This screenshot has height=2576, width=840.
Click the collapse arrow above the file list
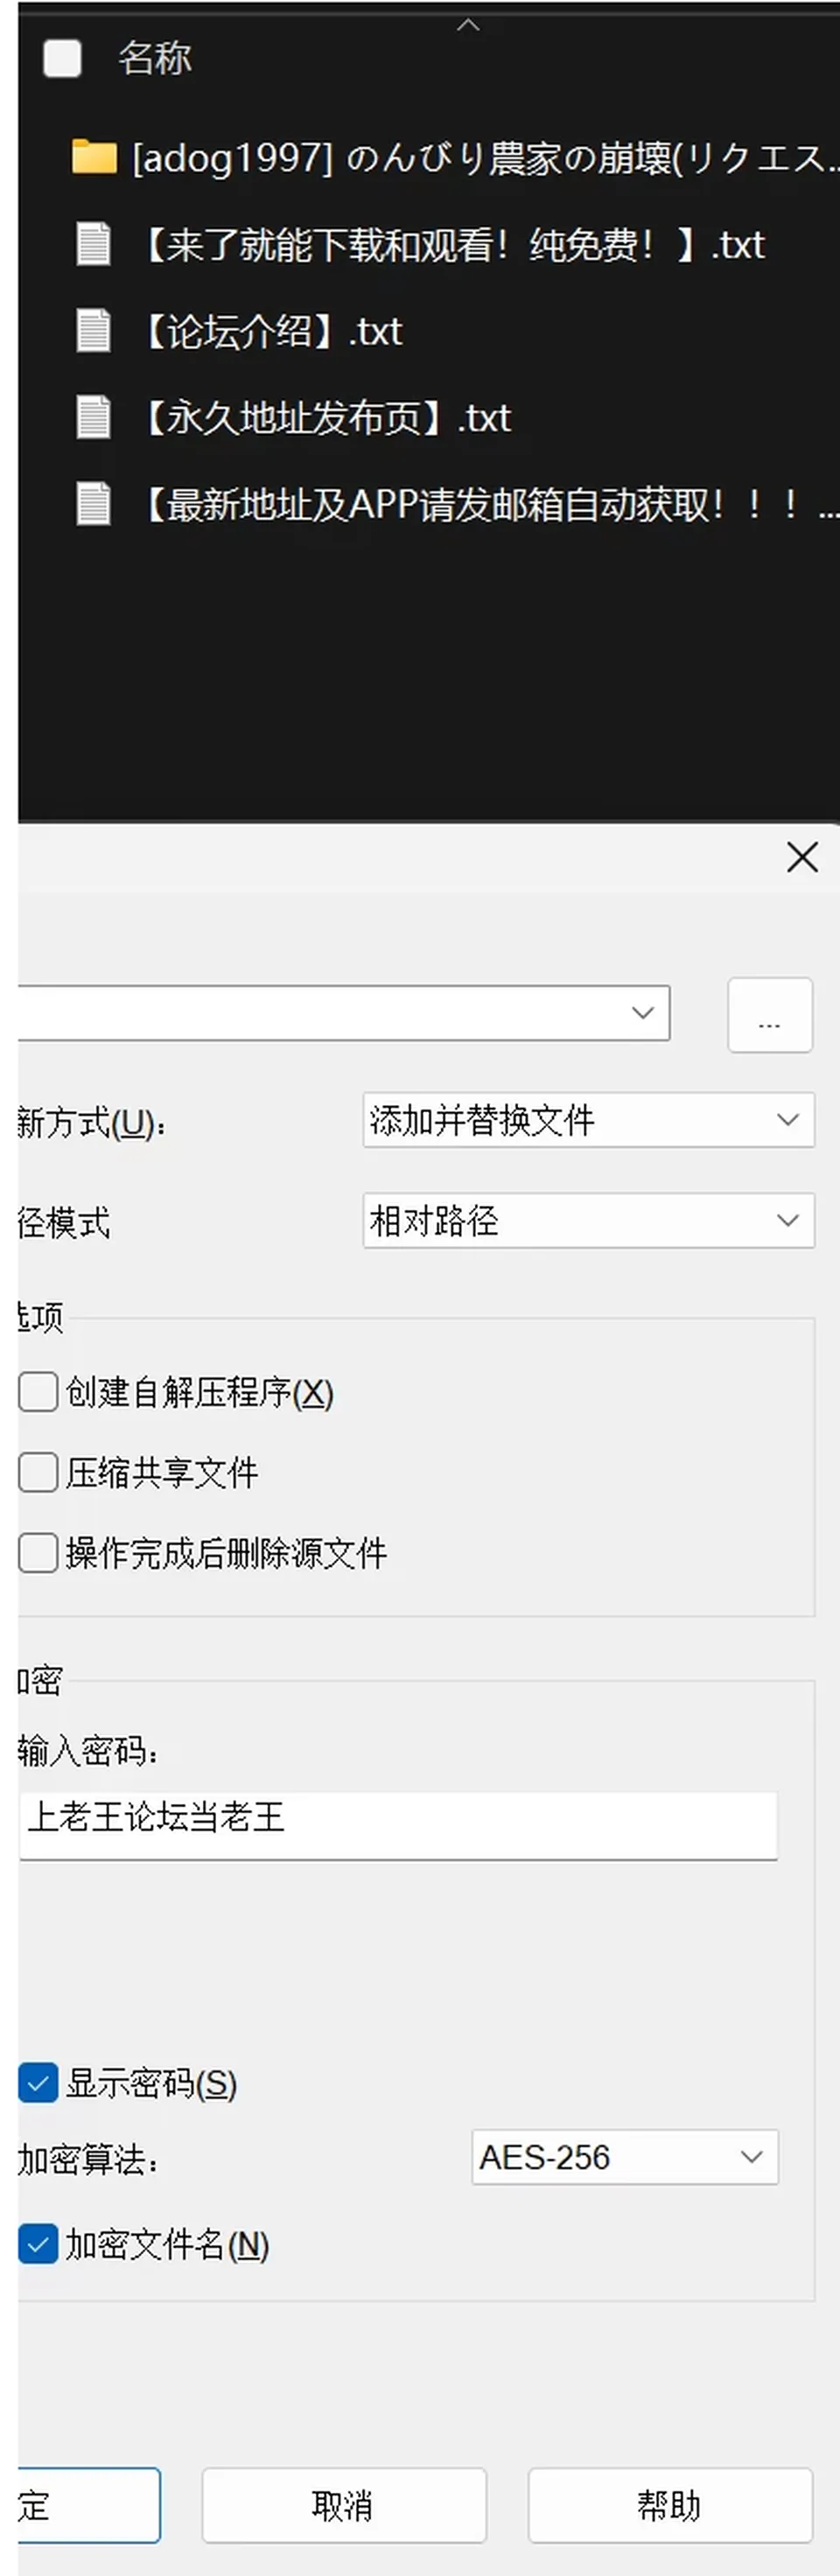pyautogui.click(x=468, y=25)
